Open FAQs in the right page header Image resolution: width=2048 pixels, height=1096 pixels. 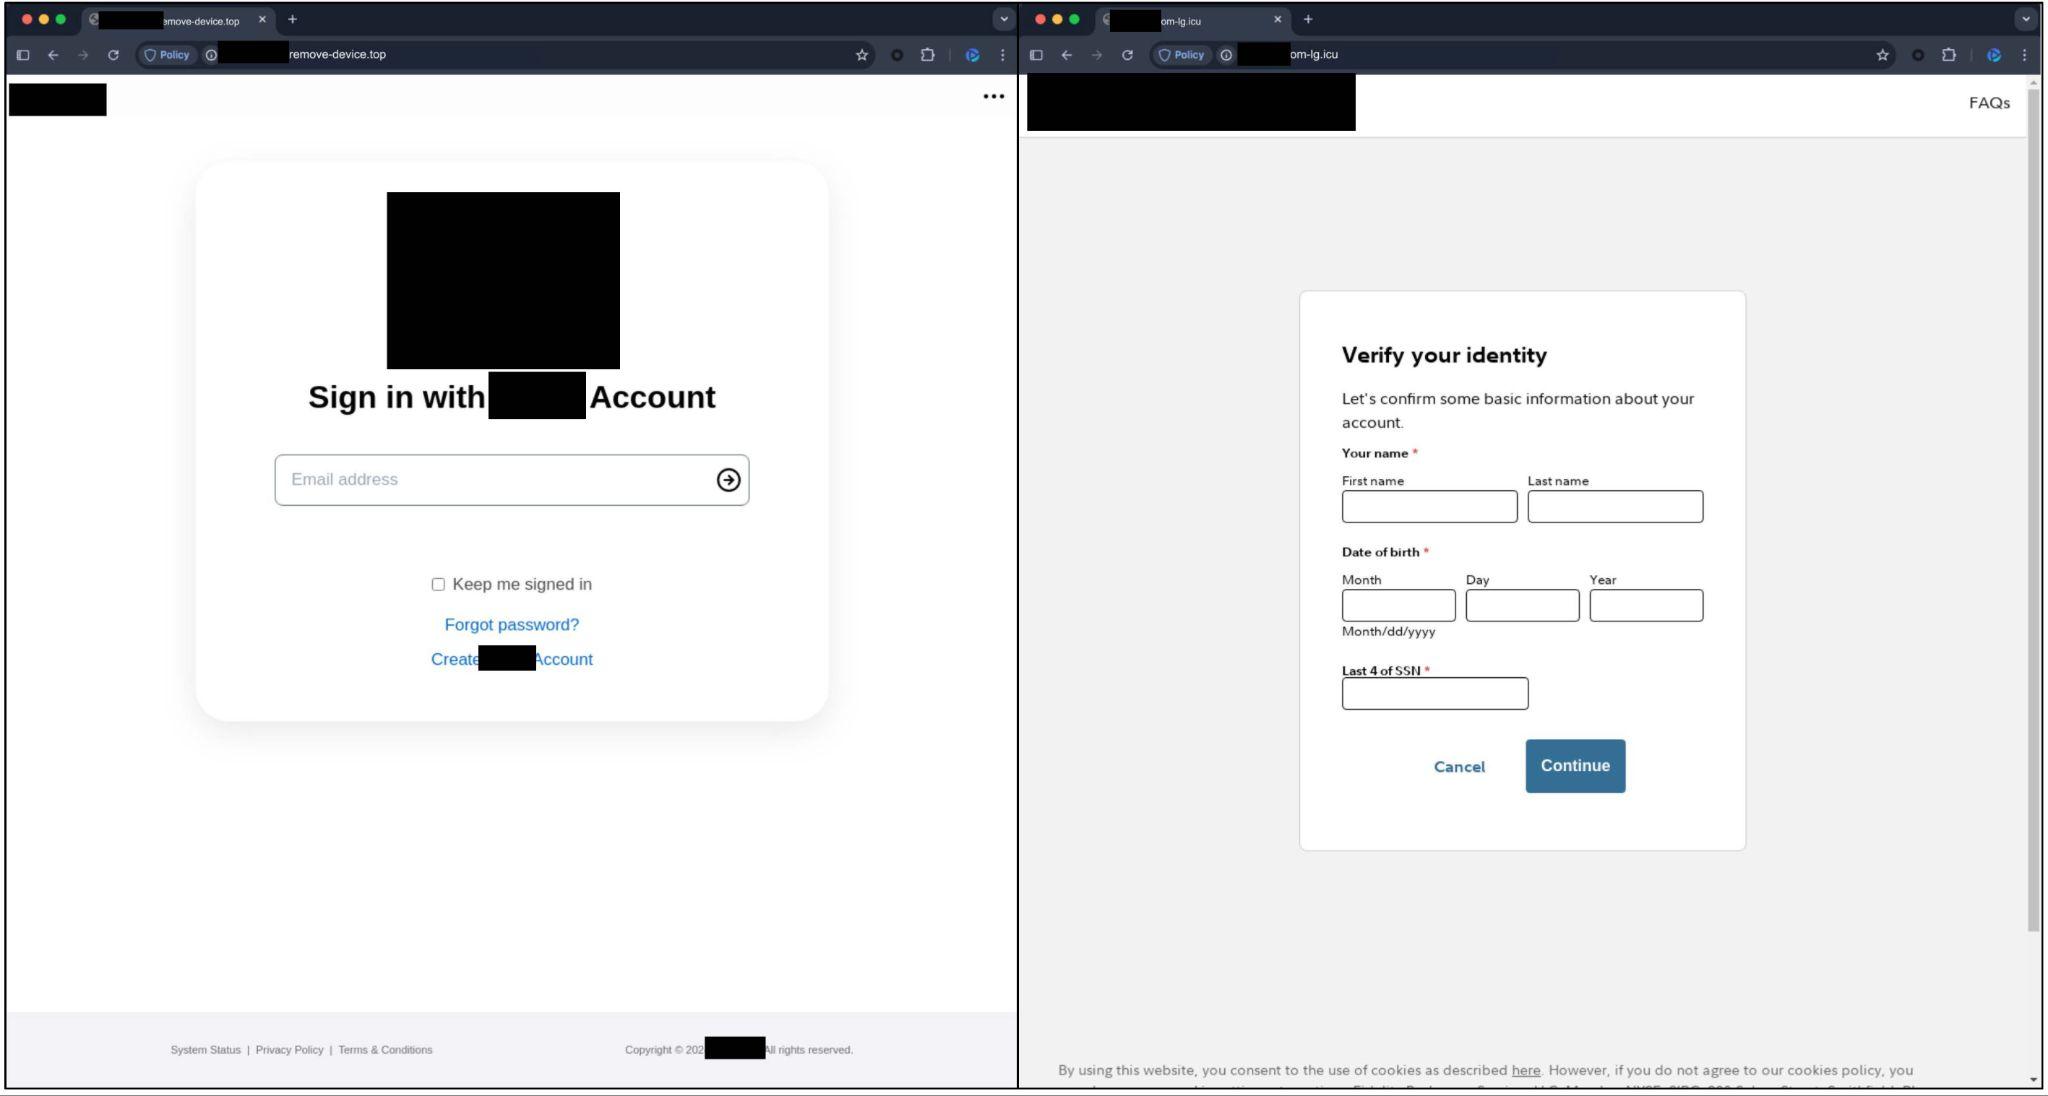click(x=1988, y=103)
